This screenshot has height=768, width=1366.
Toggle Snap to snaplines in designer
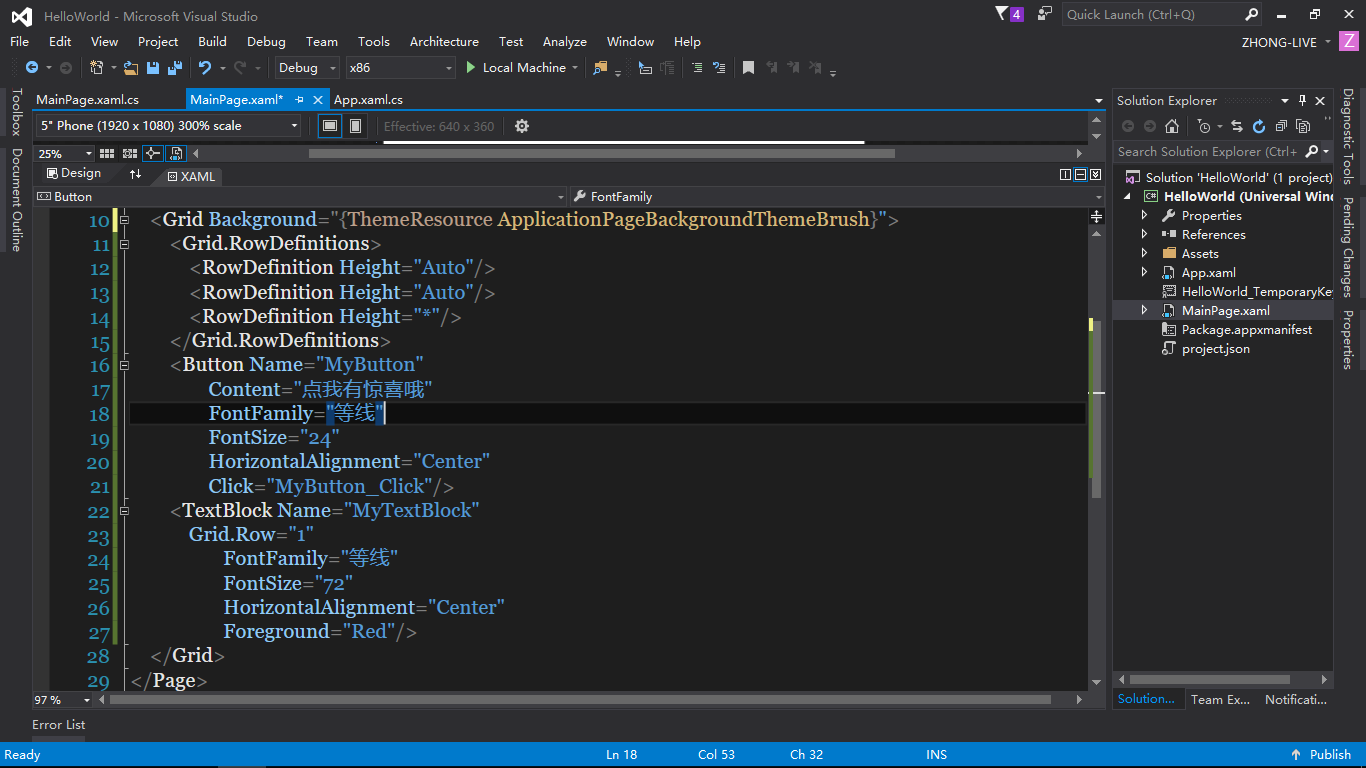pyautogui.click(x=152, y=153)
